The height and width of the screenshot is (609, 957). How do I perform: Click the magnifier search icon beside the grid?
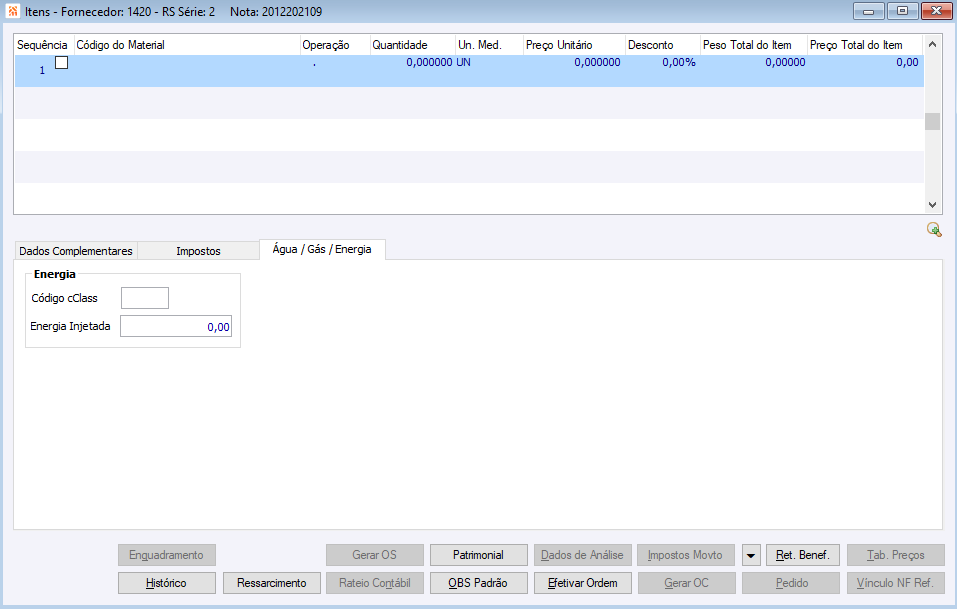[934, 230]
